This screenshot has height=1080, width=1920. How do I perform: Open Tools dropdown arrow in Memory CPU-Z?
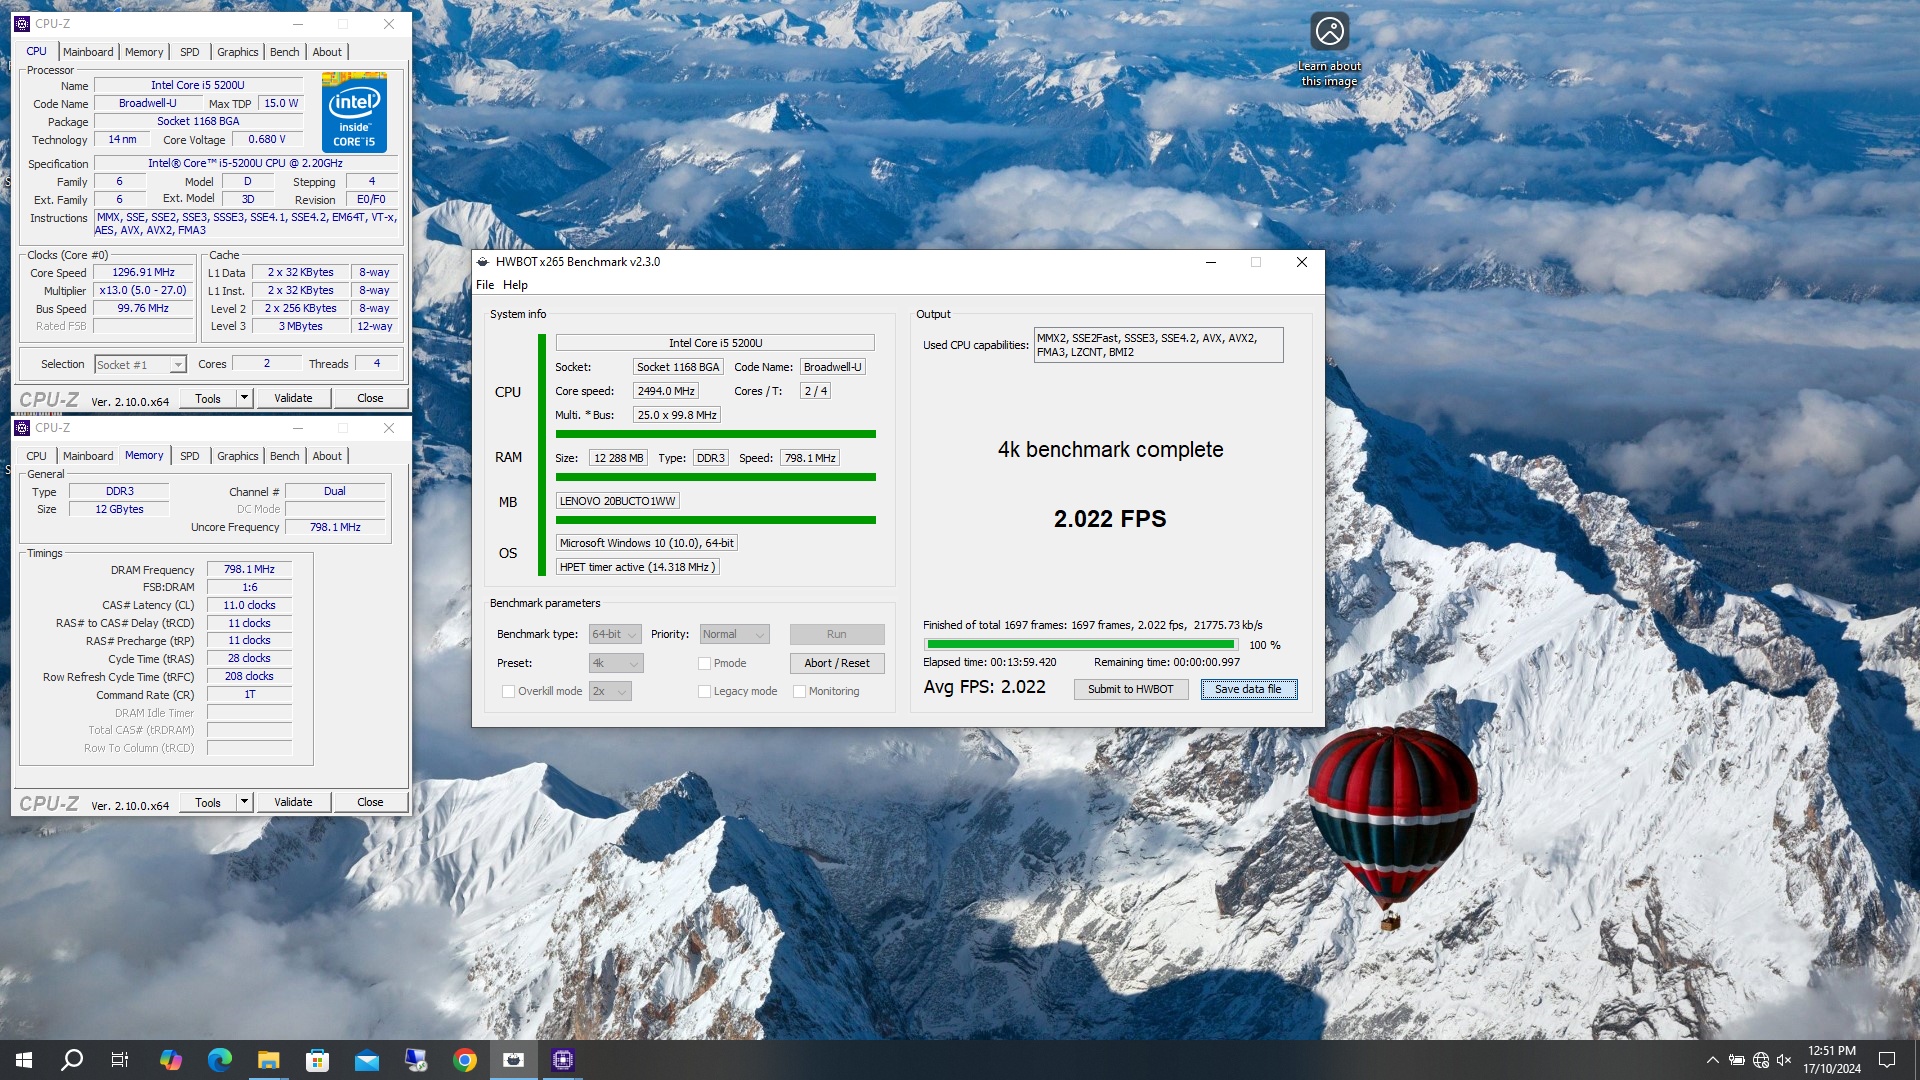pyautogui.click(x=244, y=802)
